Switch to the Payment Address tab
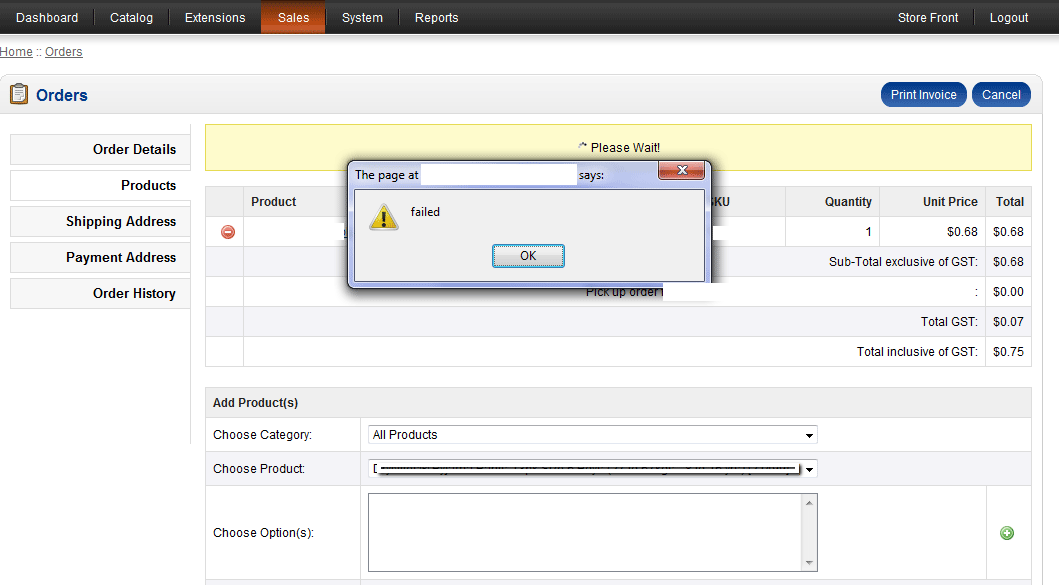Image resolution: width=1059 pixels, height=585 pixels. pos(100,257)
